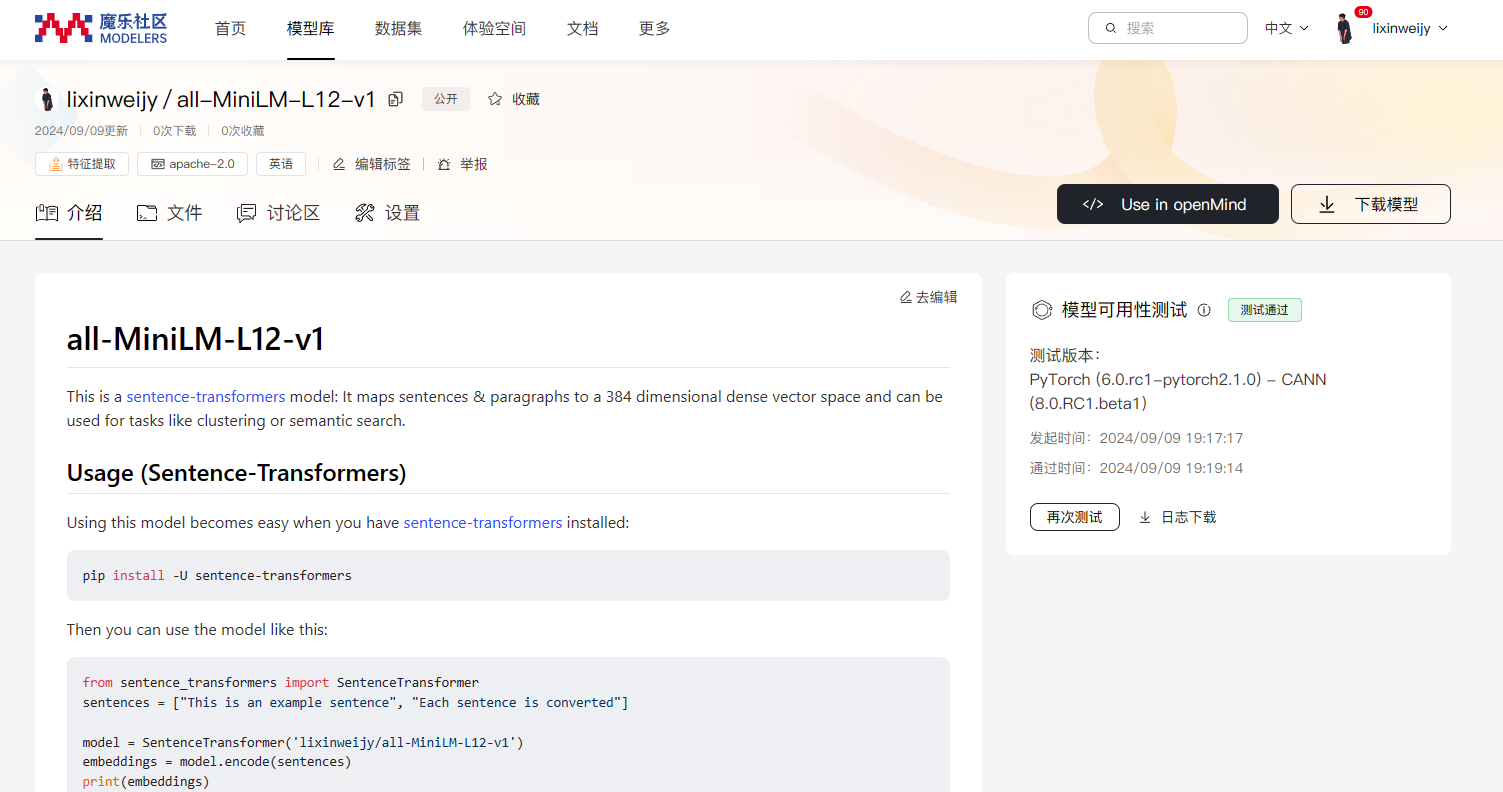
Task: Click the 举报 report alarm icon
Action: [x=444, y=164]
